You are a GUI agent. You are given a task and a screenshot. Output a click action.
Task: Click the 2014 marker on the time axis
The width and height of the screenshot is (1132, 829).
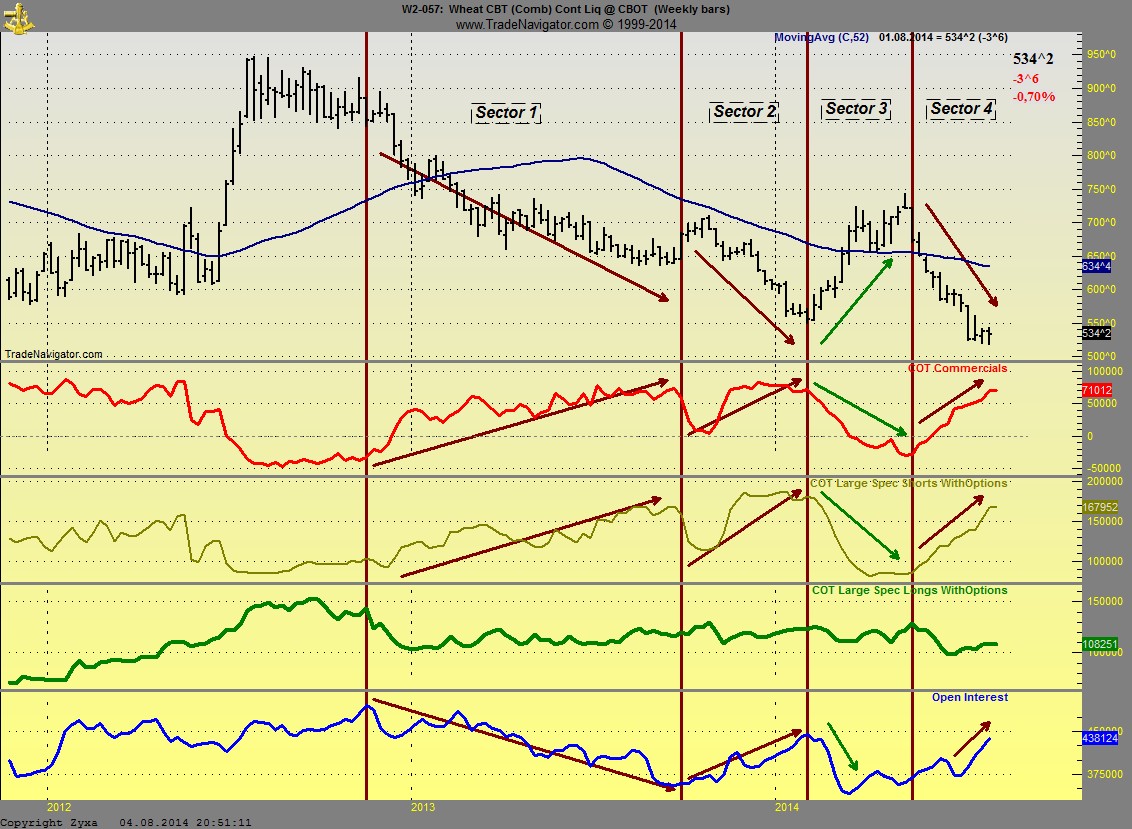[787, 806]
